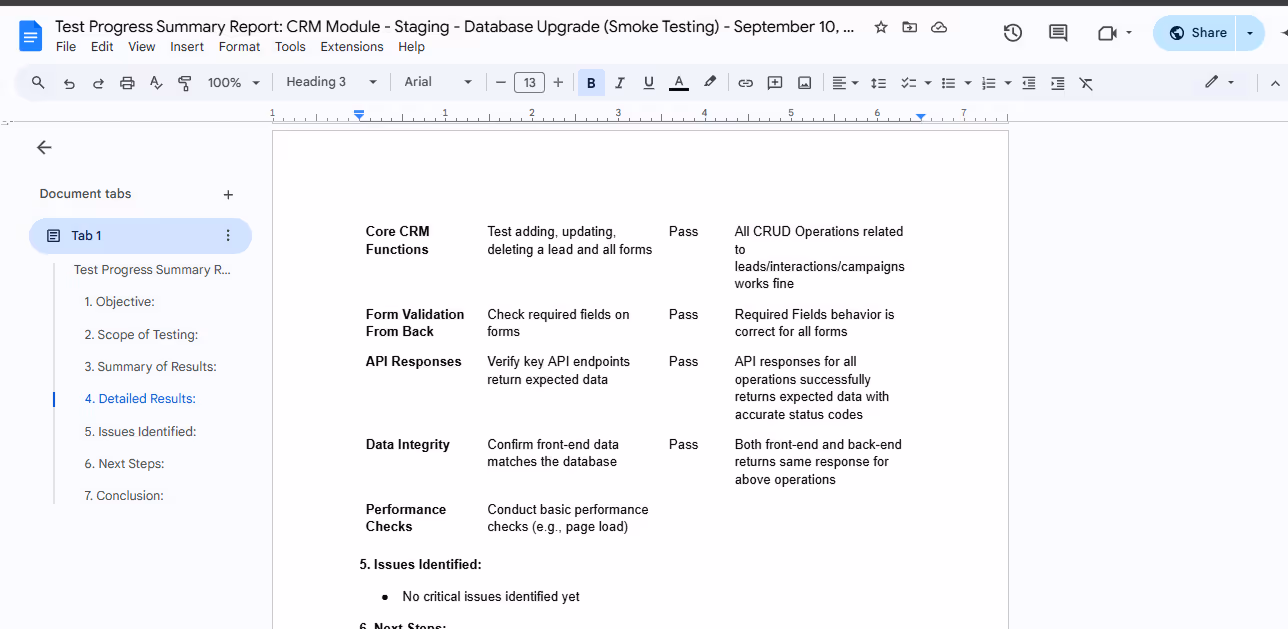The width and height of the screenshot is (1288, 629).
Task: Open the Arial font dropdown
Action: point(438,82)
